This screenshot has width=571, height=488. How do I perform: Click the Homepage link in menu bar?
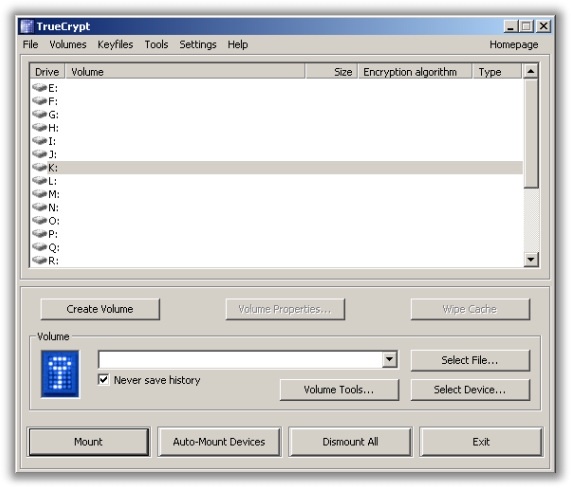(x=513, y=44)
